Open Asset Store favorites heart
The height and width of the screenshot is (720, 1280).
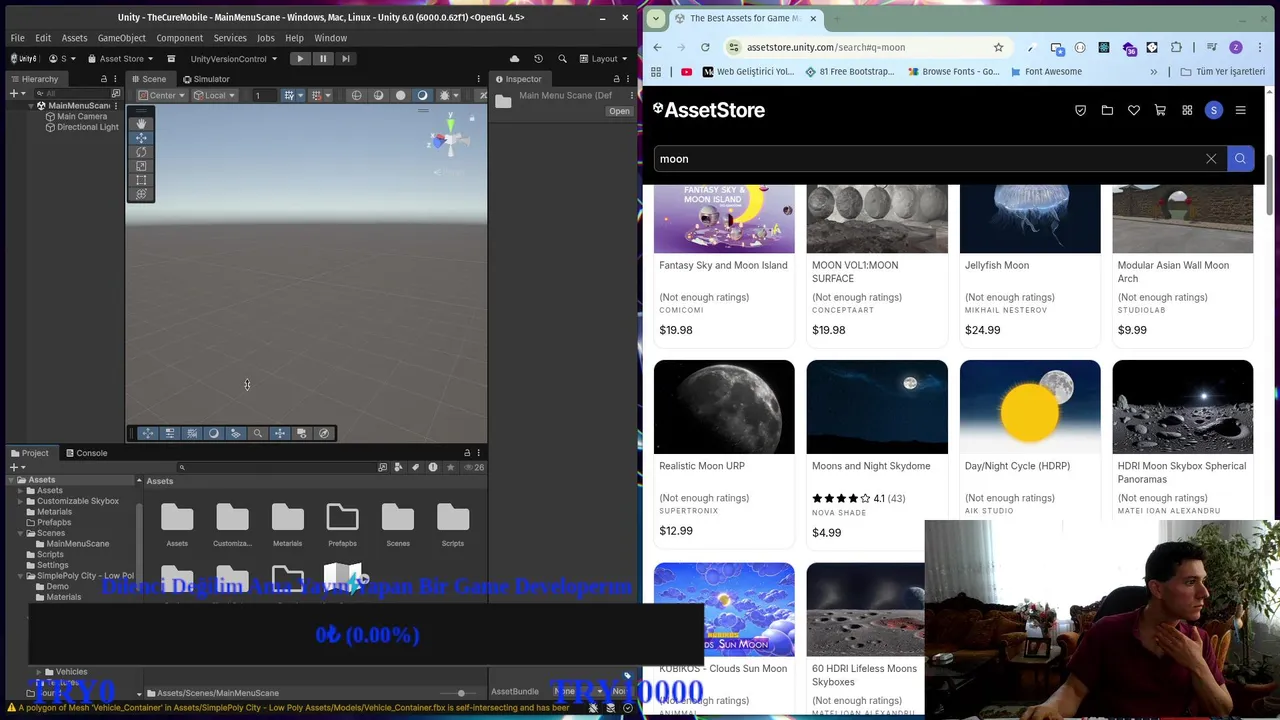tap(1134, 110)
